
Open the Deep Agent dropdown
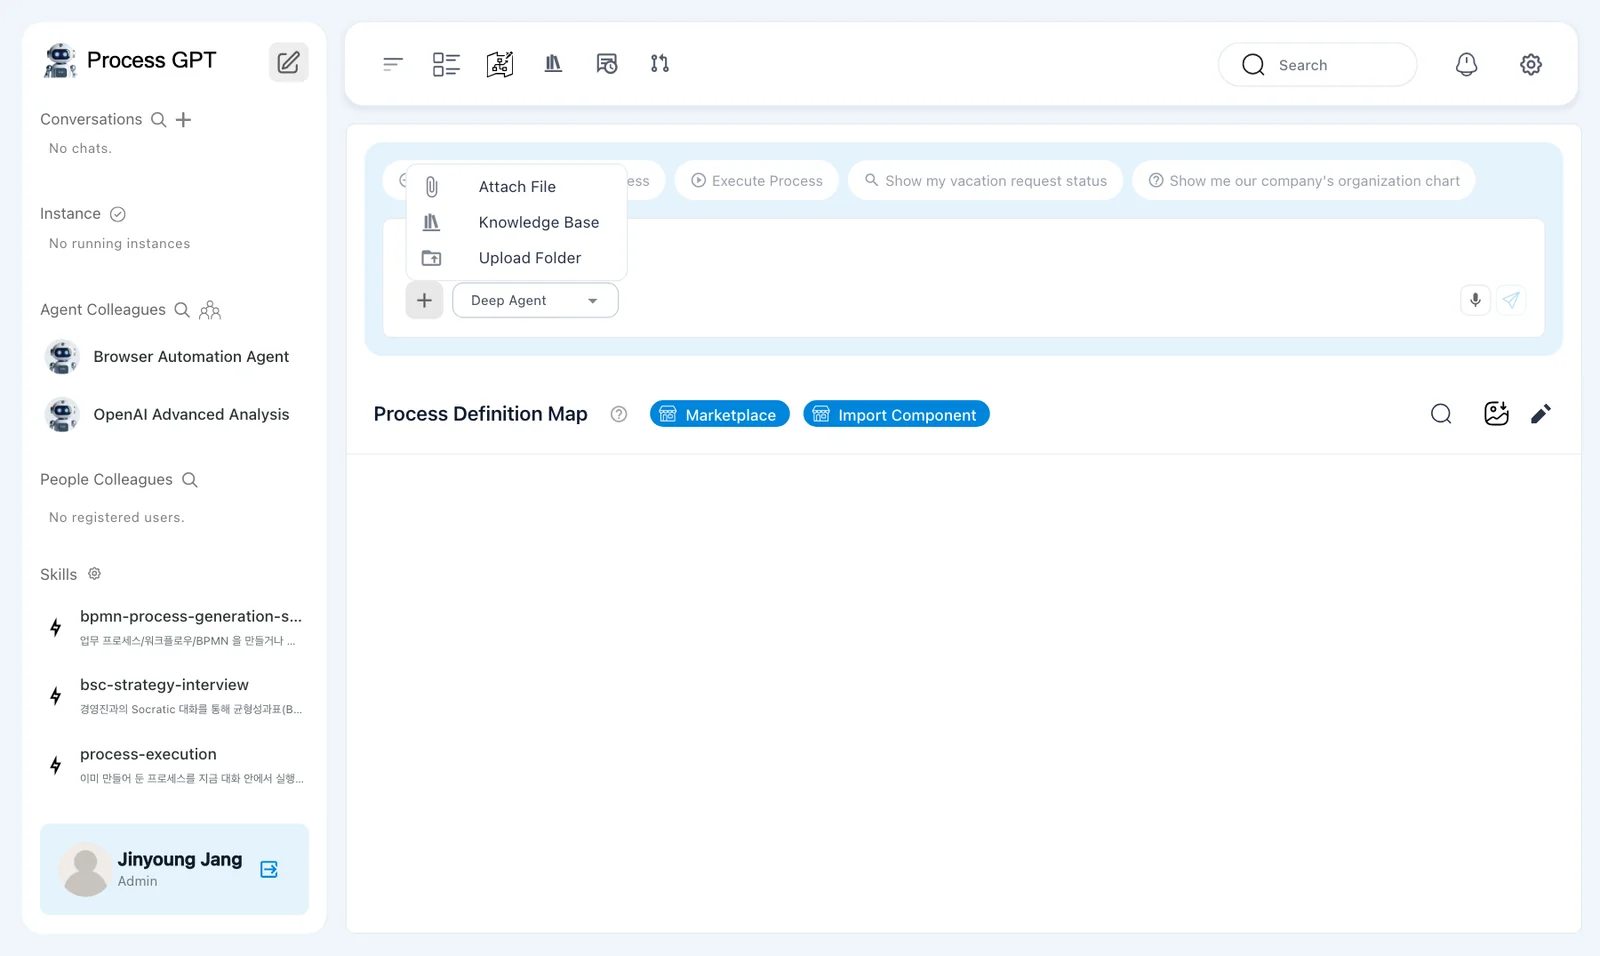[x=535, y=300]
